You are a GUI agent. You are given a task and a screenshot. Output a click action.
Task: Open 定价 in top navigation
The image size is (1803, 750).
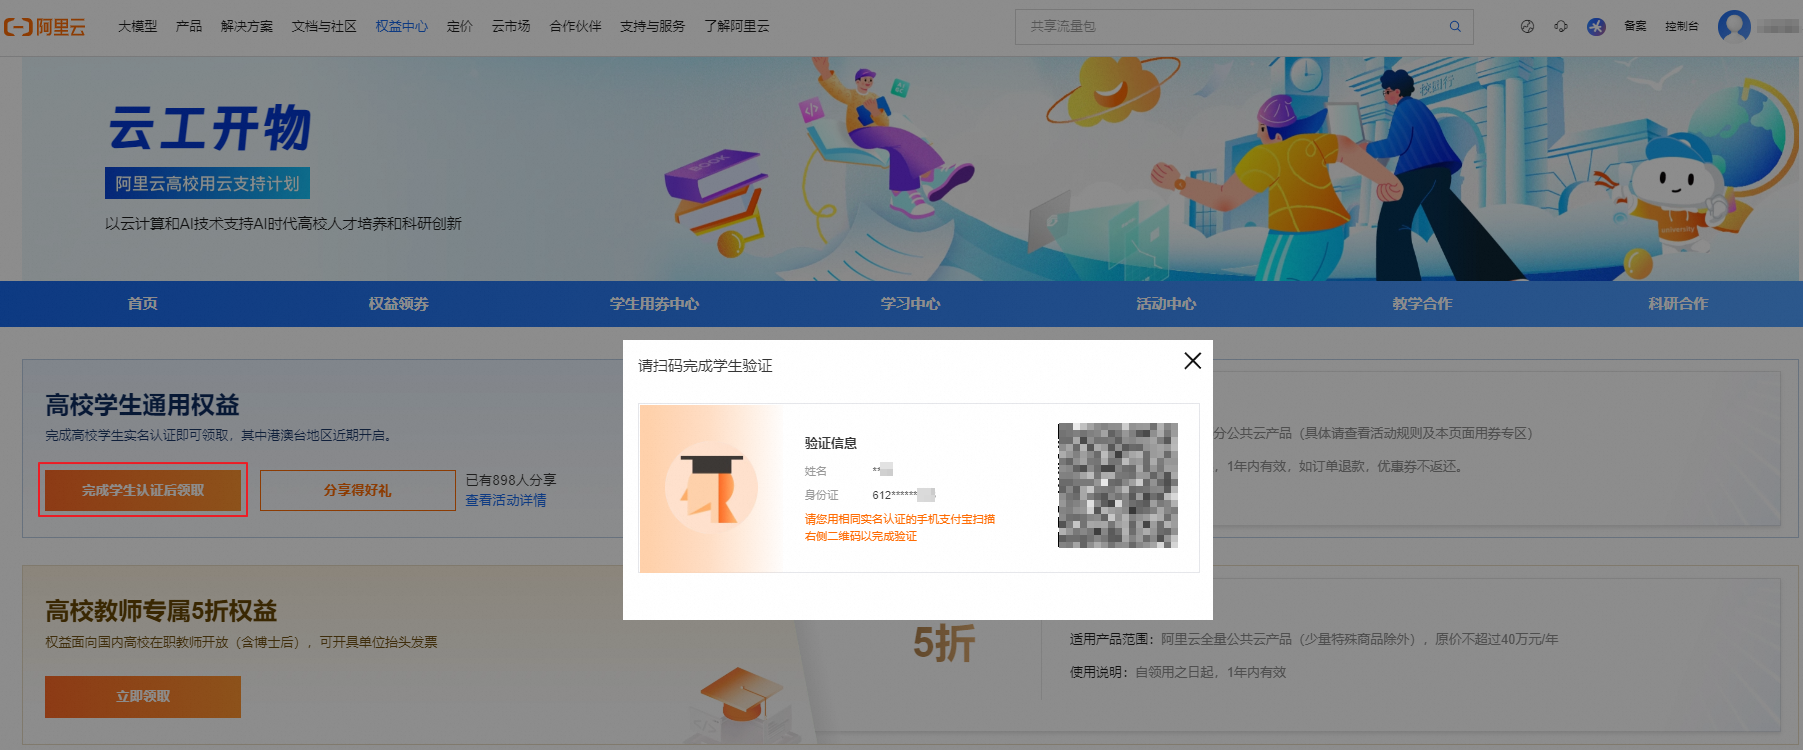[460, 27]
